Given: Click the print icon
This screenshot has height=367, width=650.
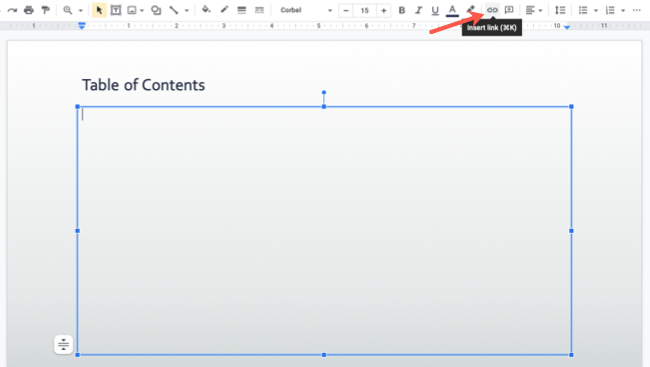Looking at the screenshot, I should (29, 10).
